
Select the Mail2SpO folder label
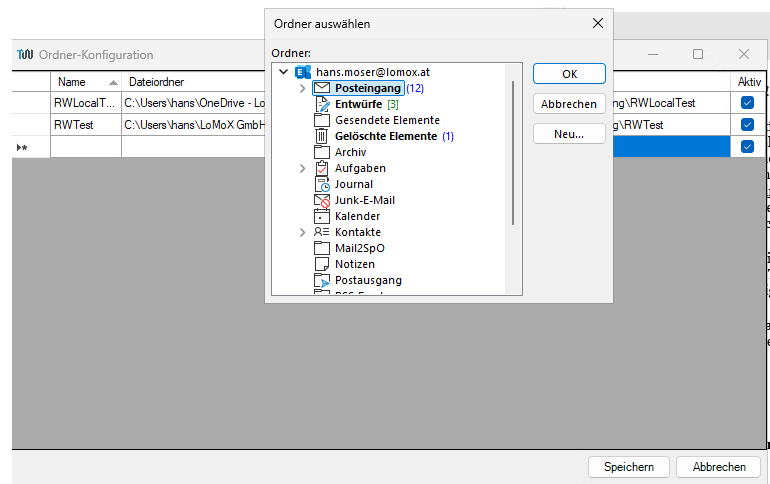click(359, 248)
